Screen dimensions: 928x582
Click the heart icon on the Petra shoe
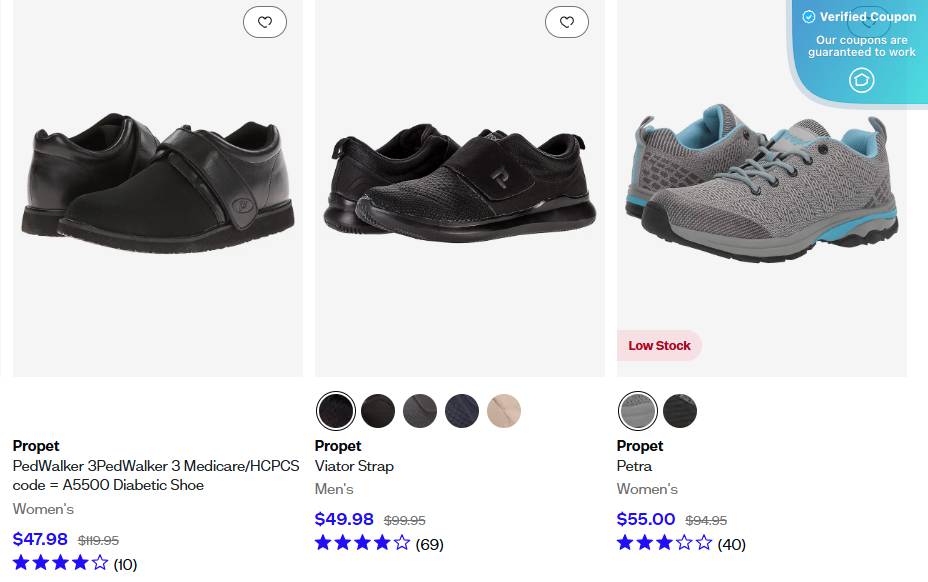coord(870,19)
